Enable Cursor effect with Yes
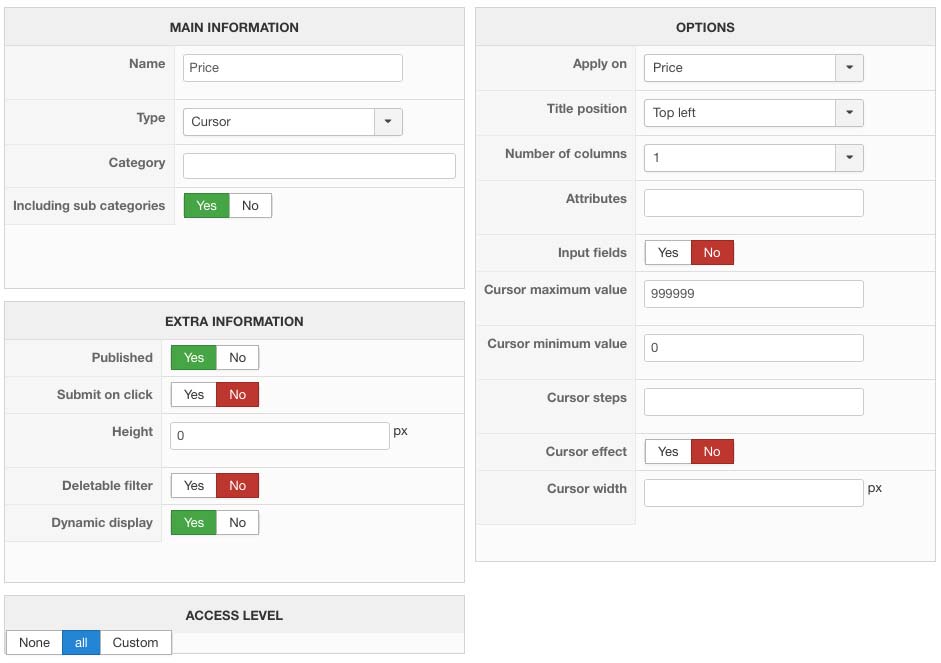 point(668,452)
